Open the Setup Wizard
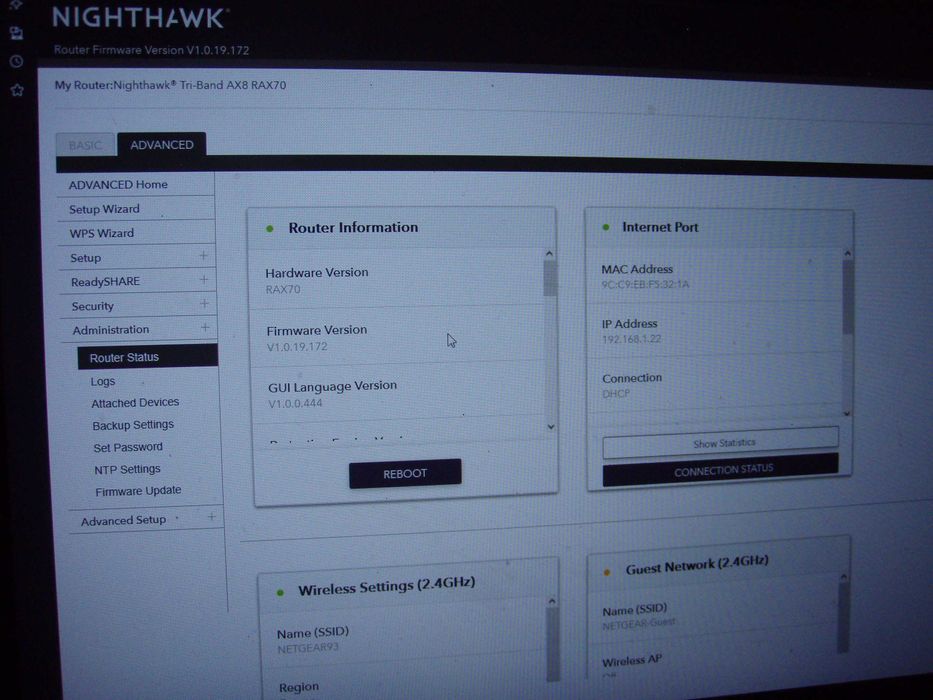Screen dimensions: 933x700 click(x=104, y=209)
